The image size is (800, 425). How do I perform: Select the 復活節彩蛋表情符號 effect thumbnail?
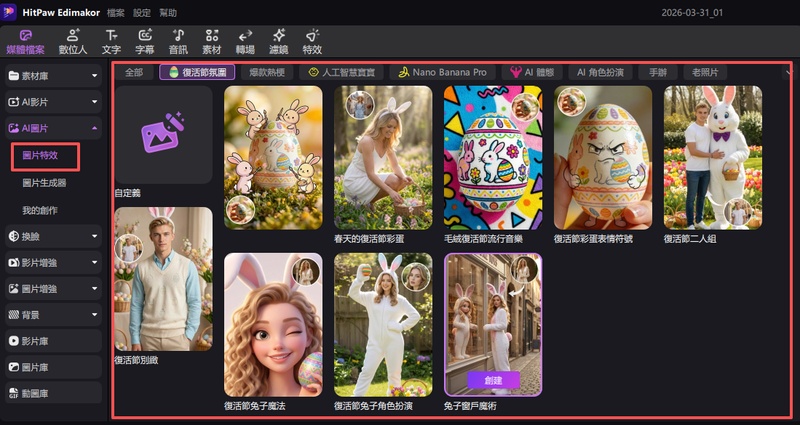tap(603, 157)
